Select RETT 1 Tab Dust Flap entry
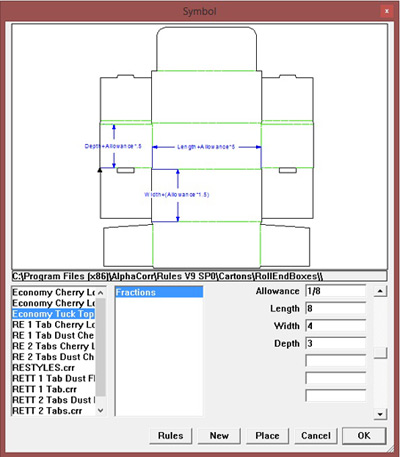The width and height of the screenshot is (400, 457). [53, 378]
